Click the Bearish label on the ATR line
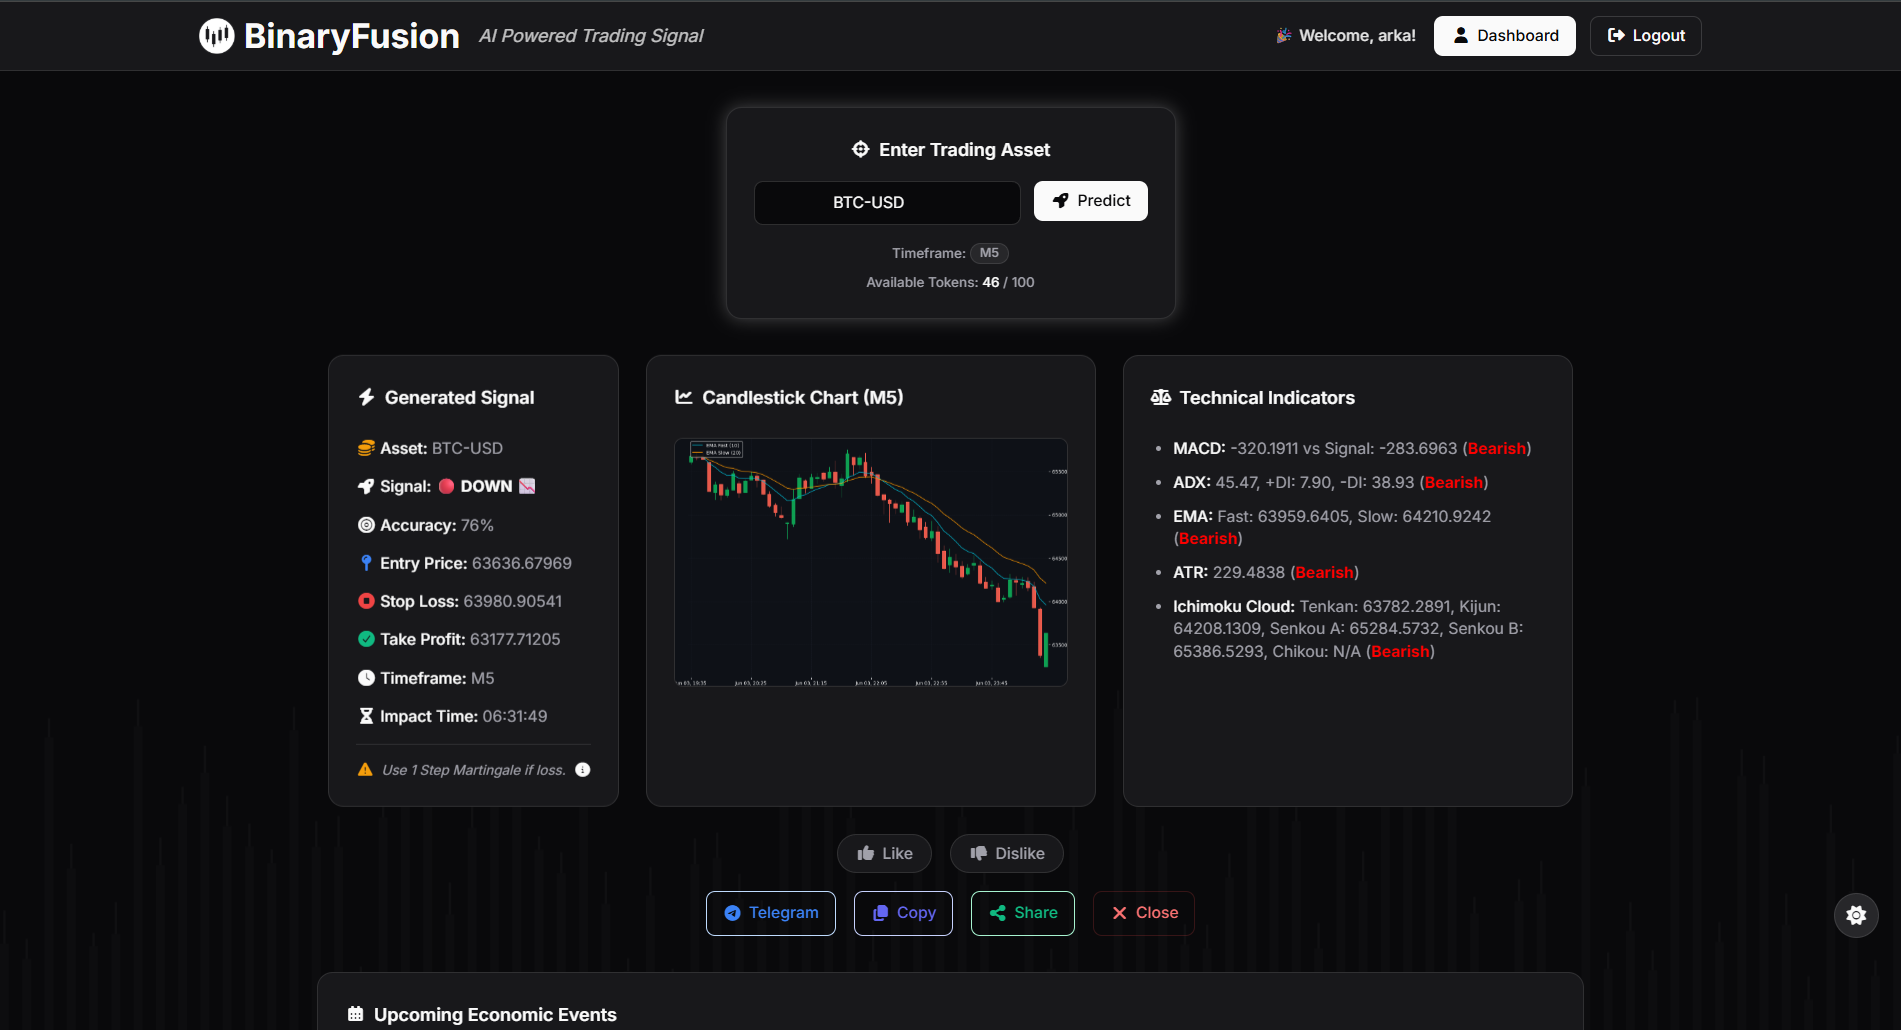Screen dimensions: 1901x1030 coord(1325,572)
